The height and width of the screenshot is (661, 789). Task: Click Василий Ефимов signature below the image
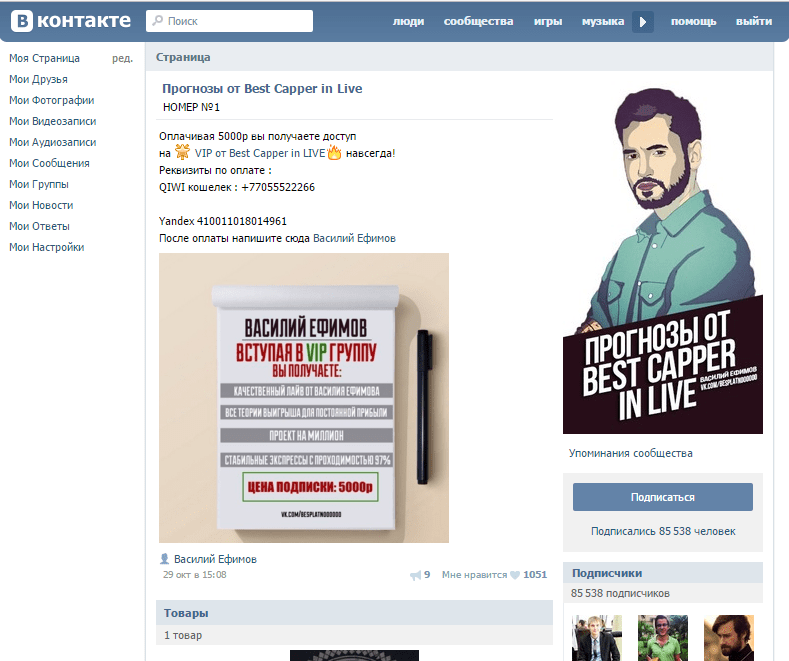pos(215,559)
